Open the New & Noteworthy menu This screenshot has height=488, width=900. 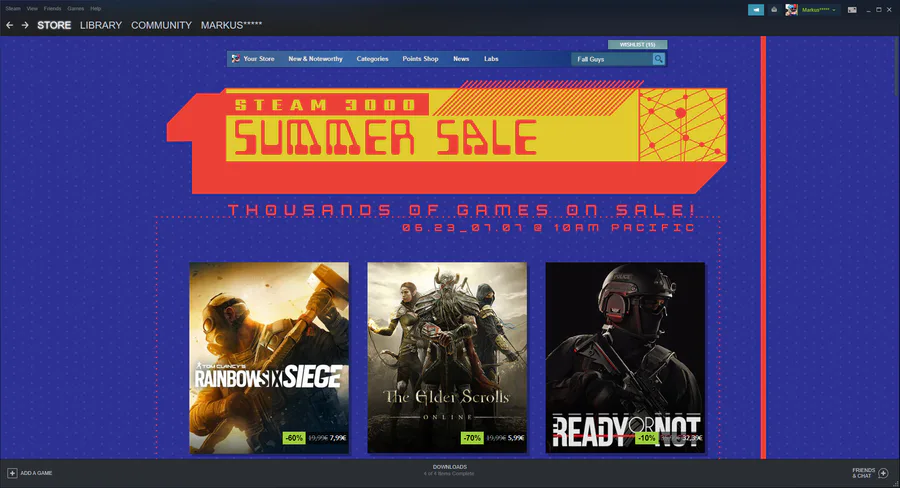click(x=315, y=59)
